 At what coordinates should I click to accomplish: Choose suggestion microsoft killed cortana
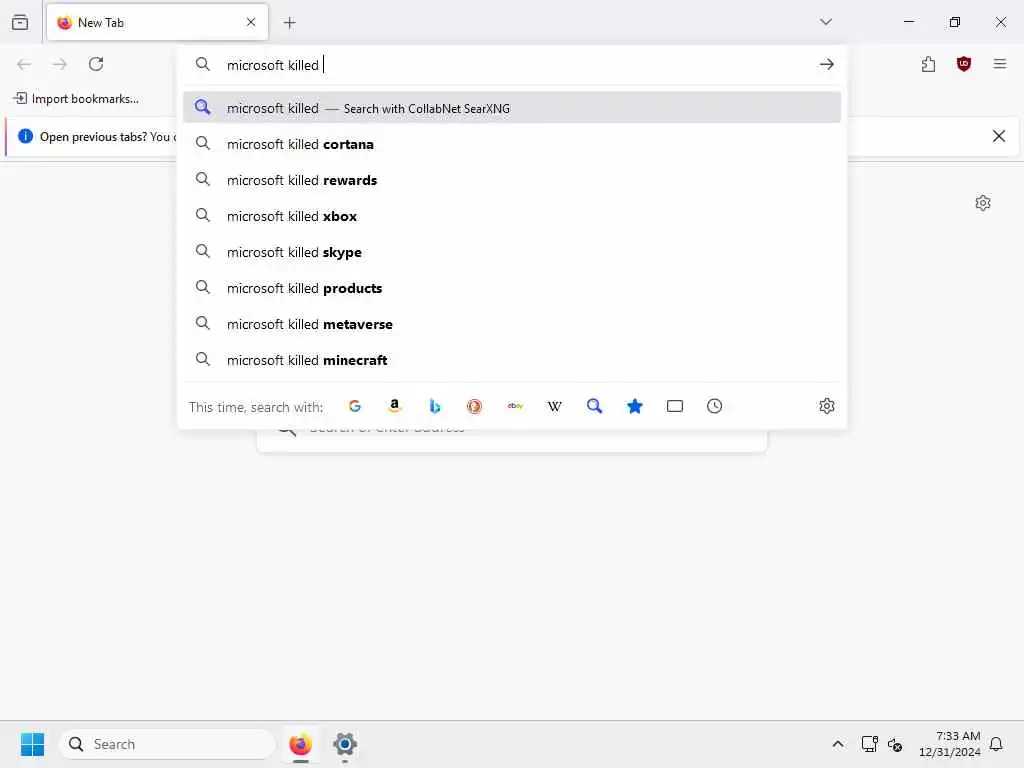click(512, 144)
